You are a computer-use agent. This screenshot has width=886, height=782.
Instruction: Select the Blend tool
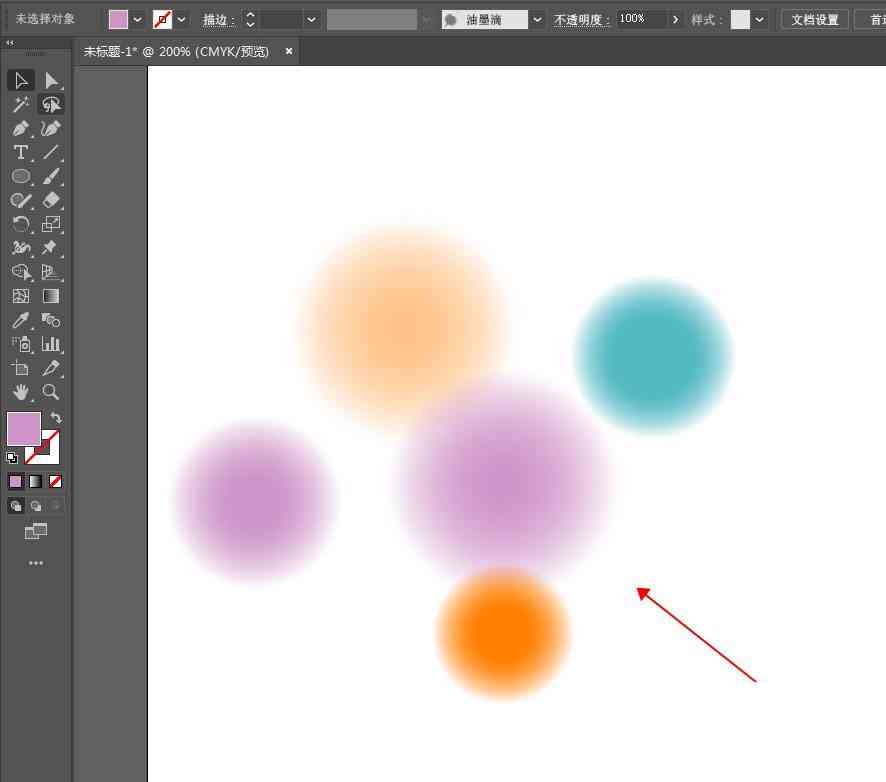[x=51, y=320]
